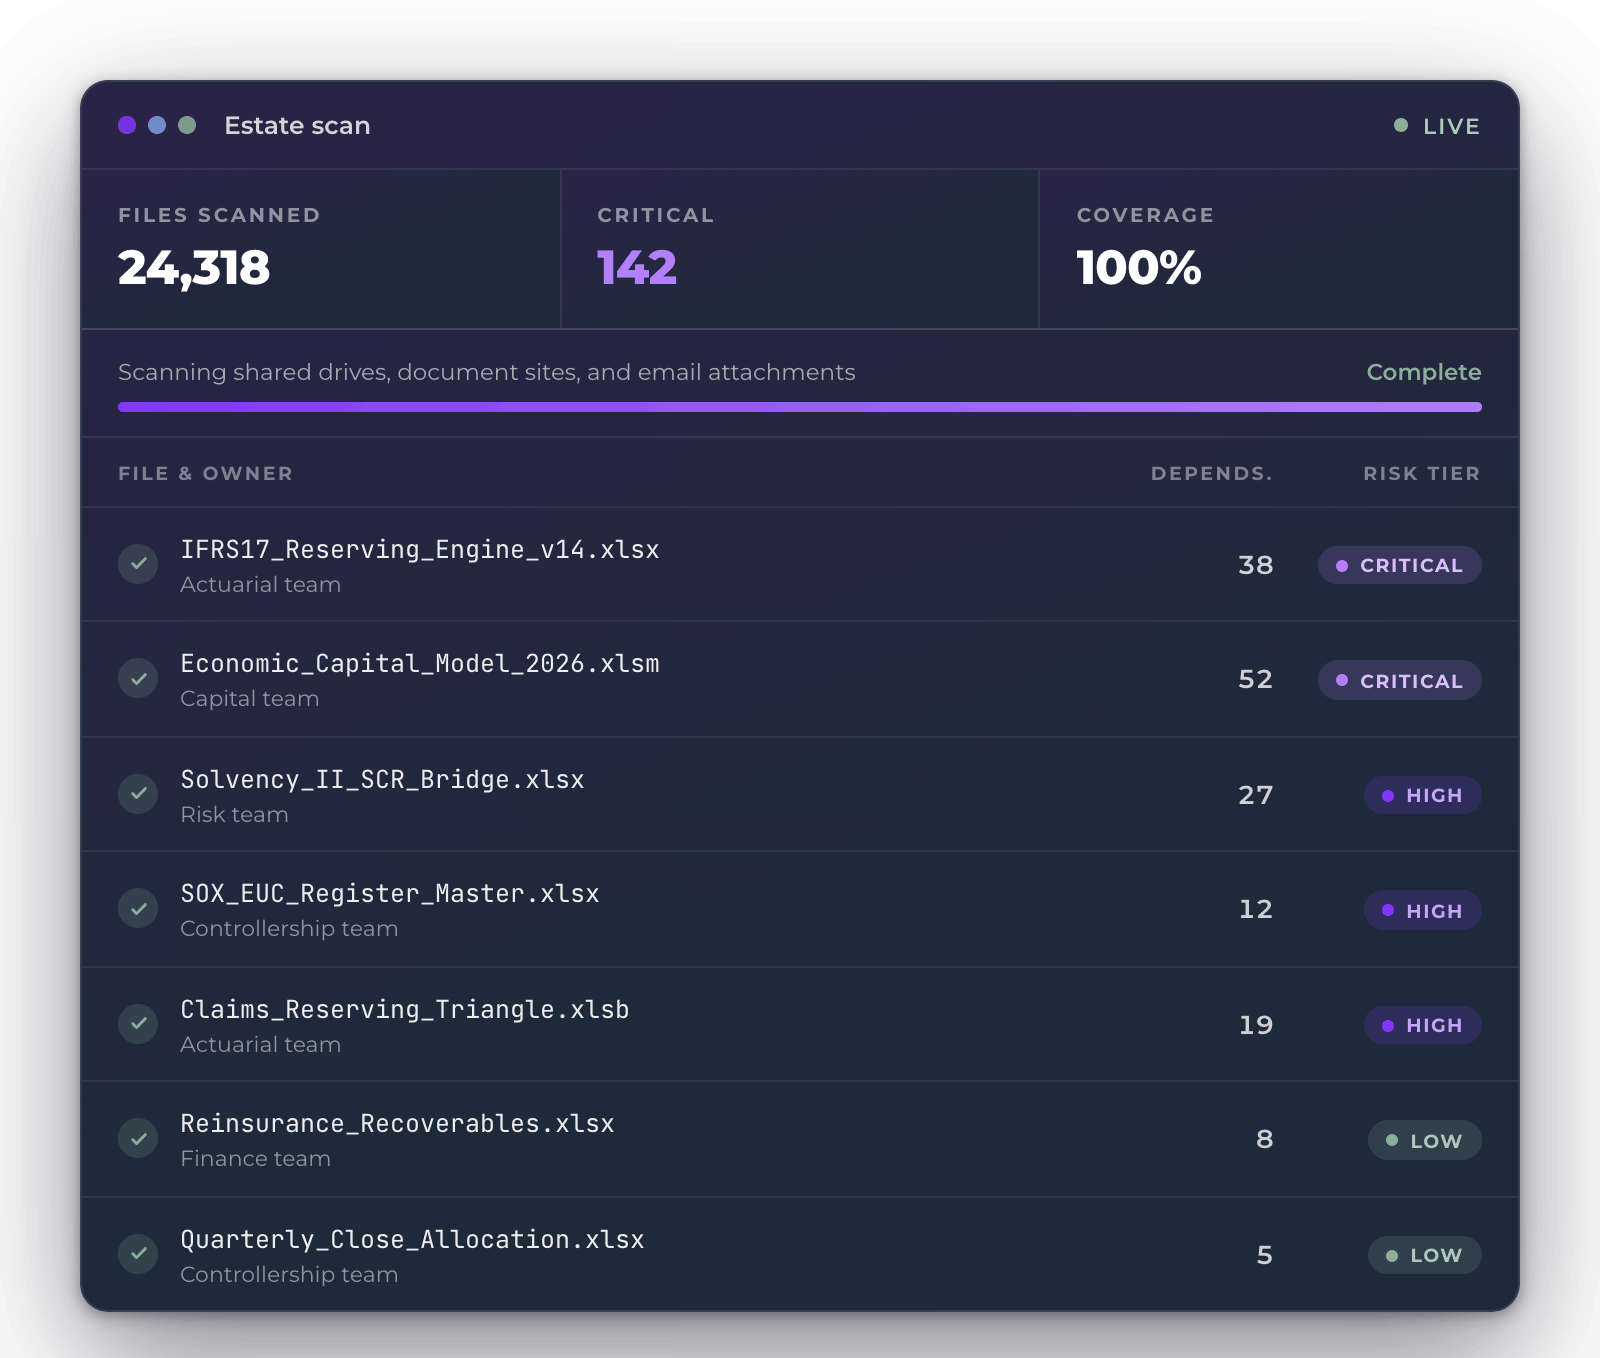Toggle checkmark for Claims_Reserving_Triangle.xlsb

click(138, 1024)
